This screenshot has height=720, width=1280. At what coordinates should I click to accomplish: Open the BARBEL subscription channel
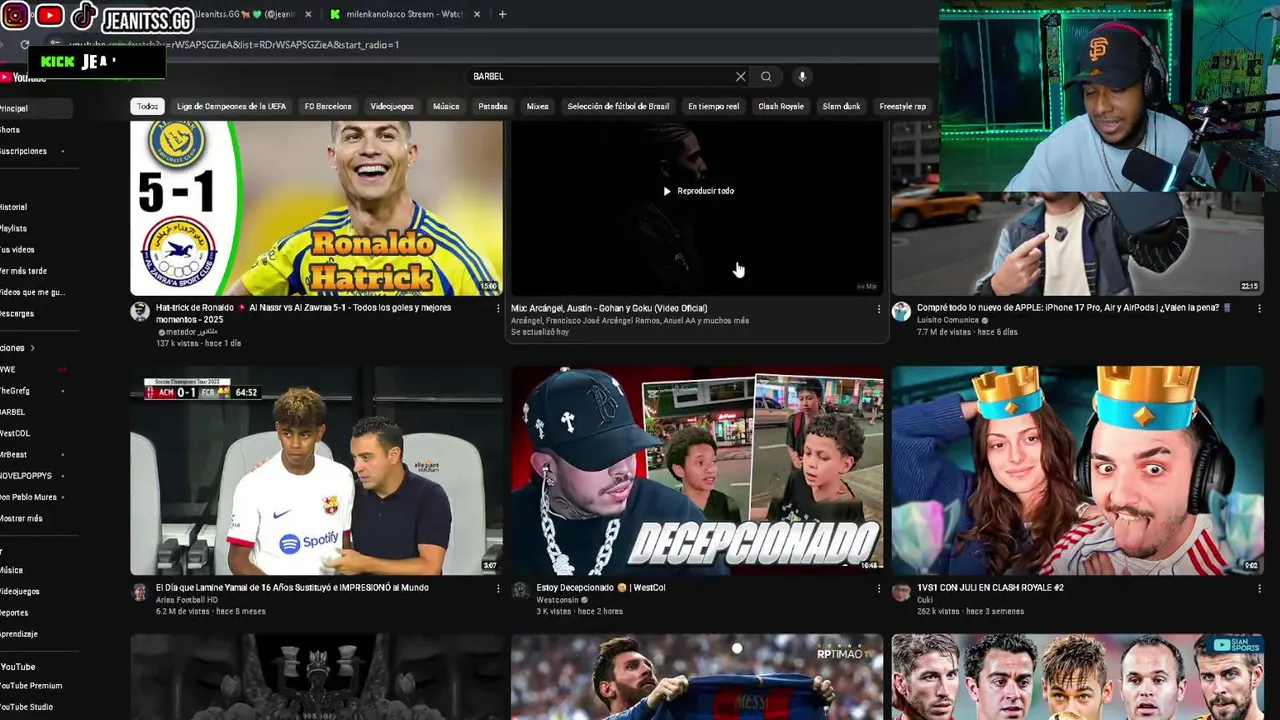12,412
